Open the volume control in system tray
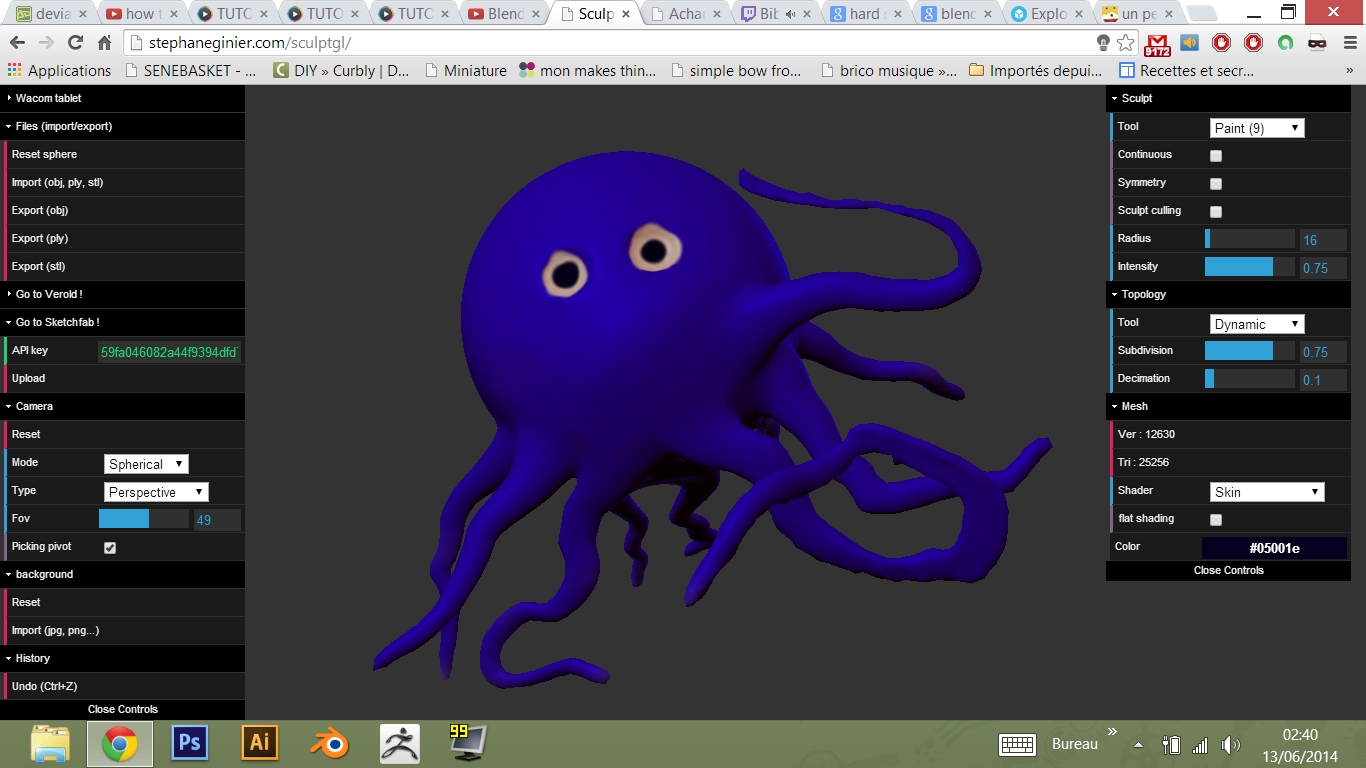 point(1230,745)
